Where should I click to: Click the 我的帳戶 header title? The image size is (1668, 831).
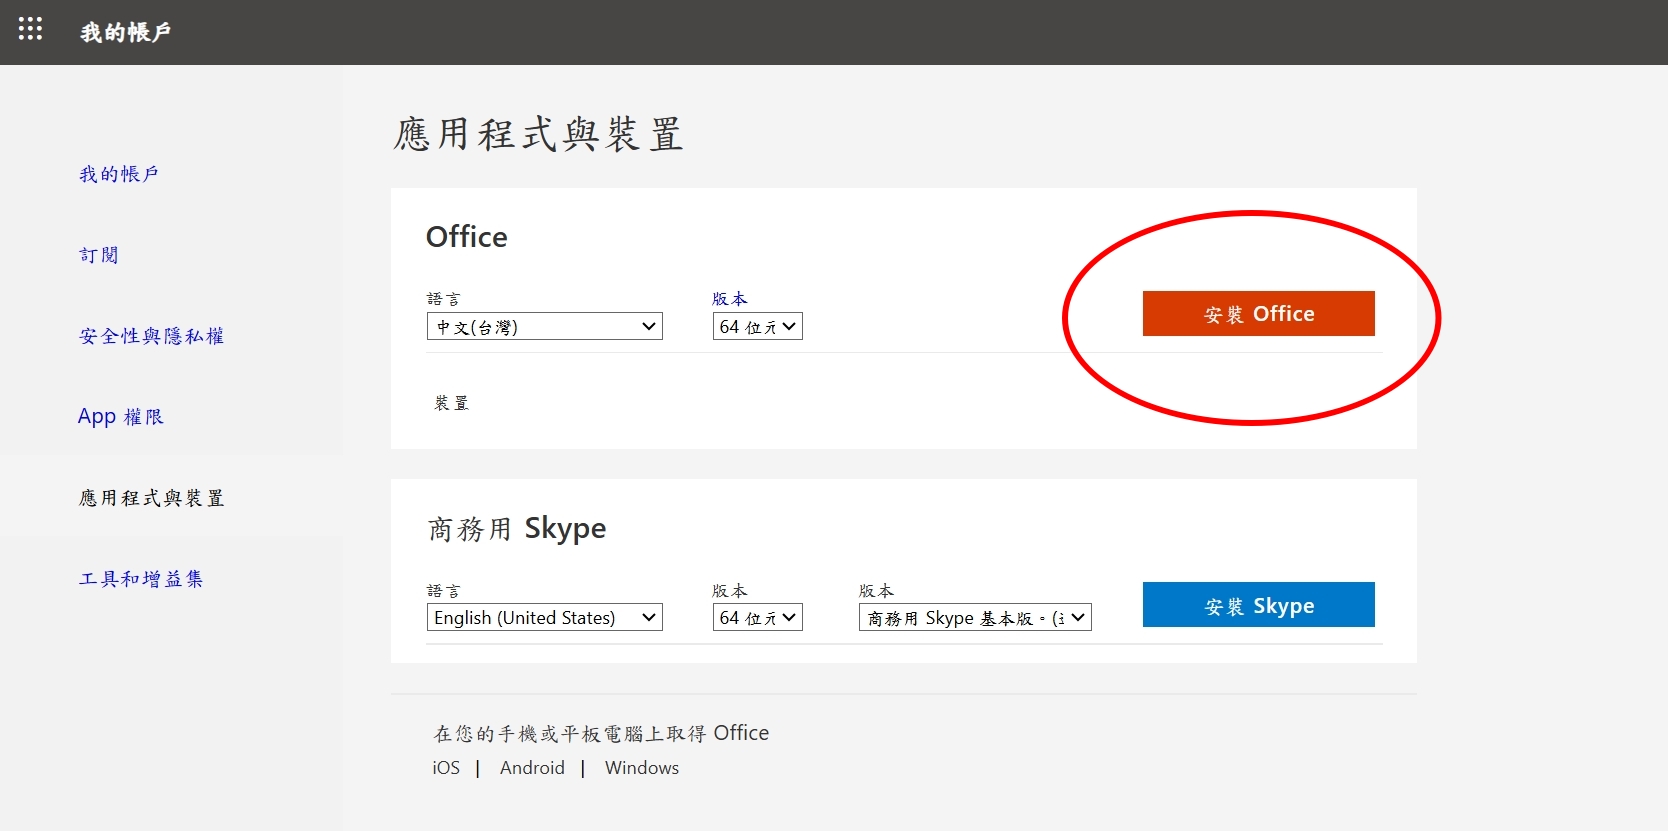tap(126, 32)
